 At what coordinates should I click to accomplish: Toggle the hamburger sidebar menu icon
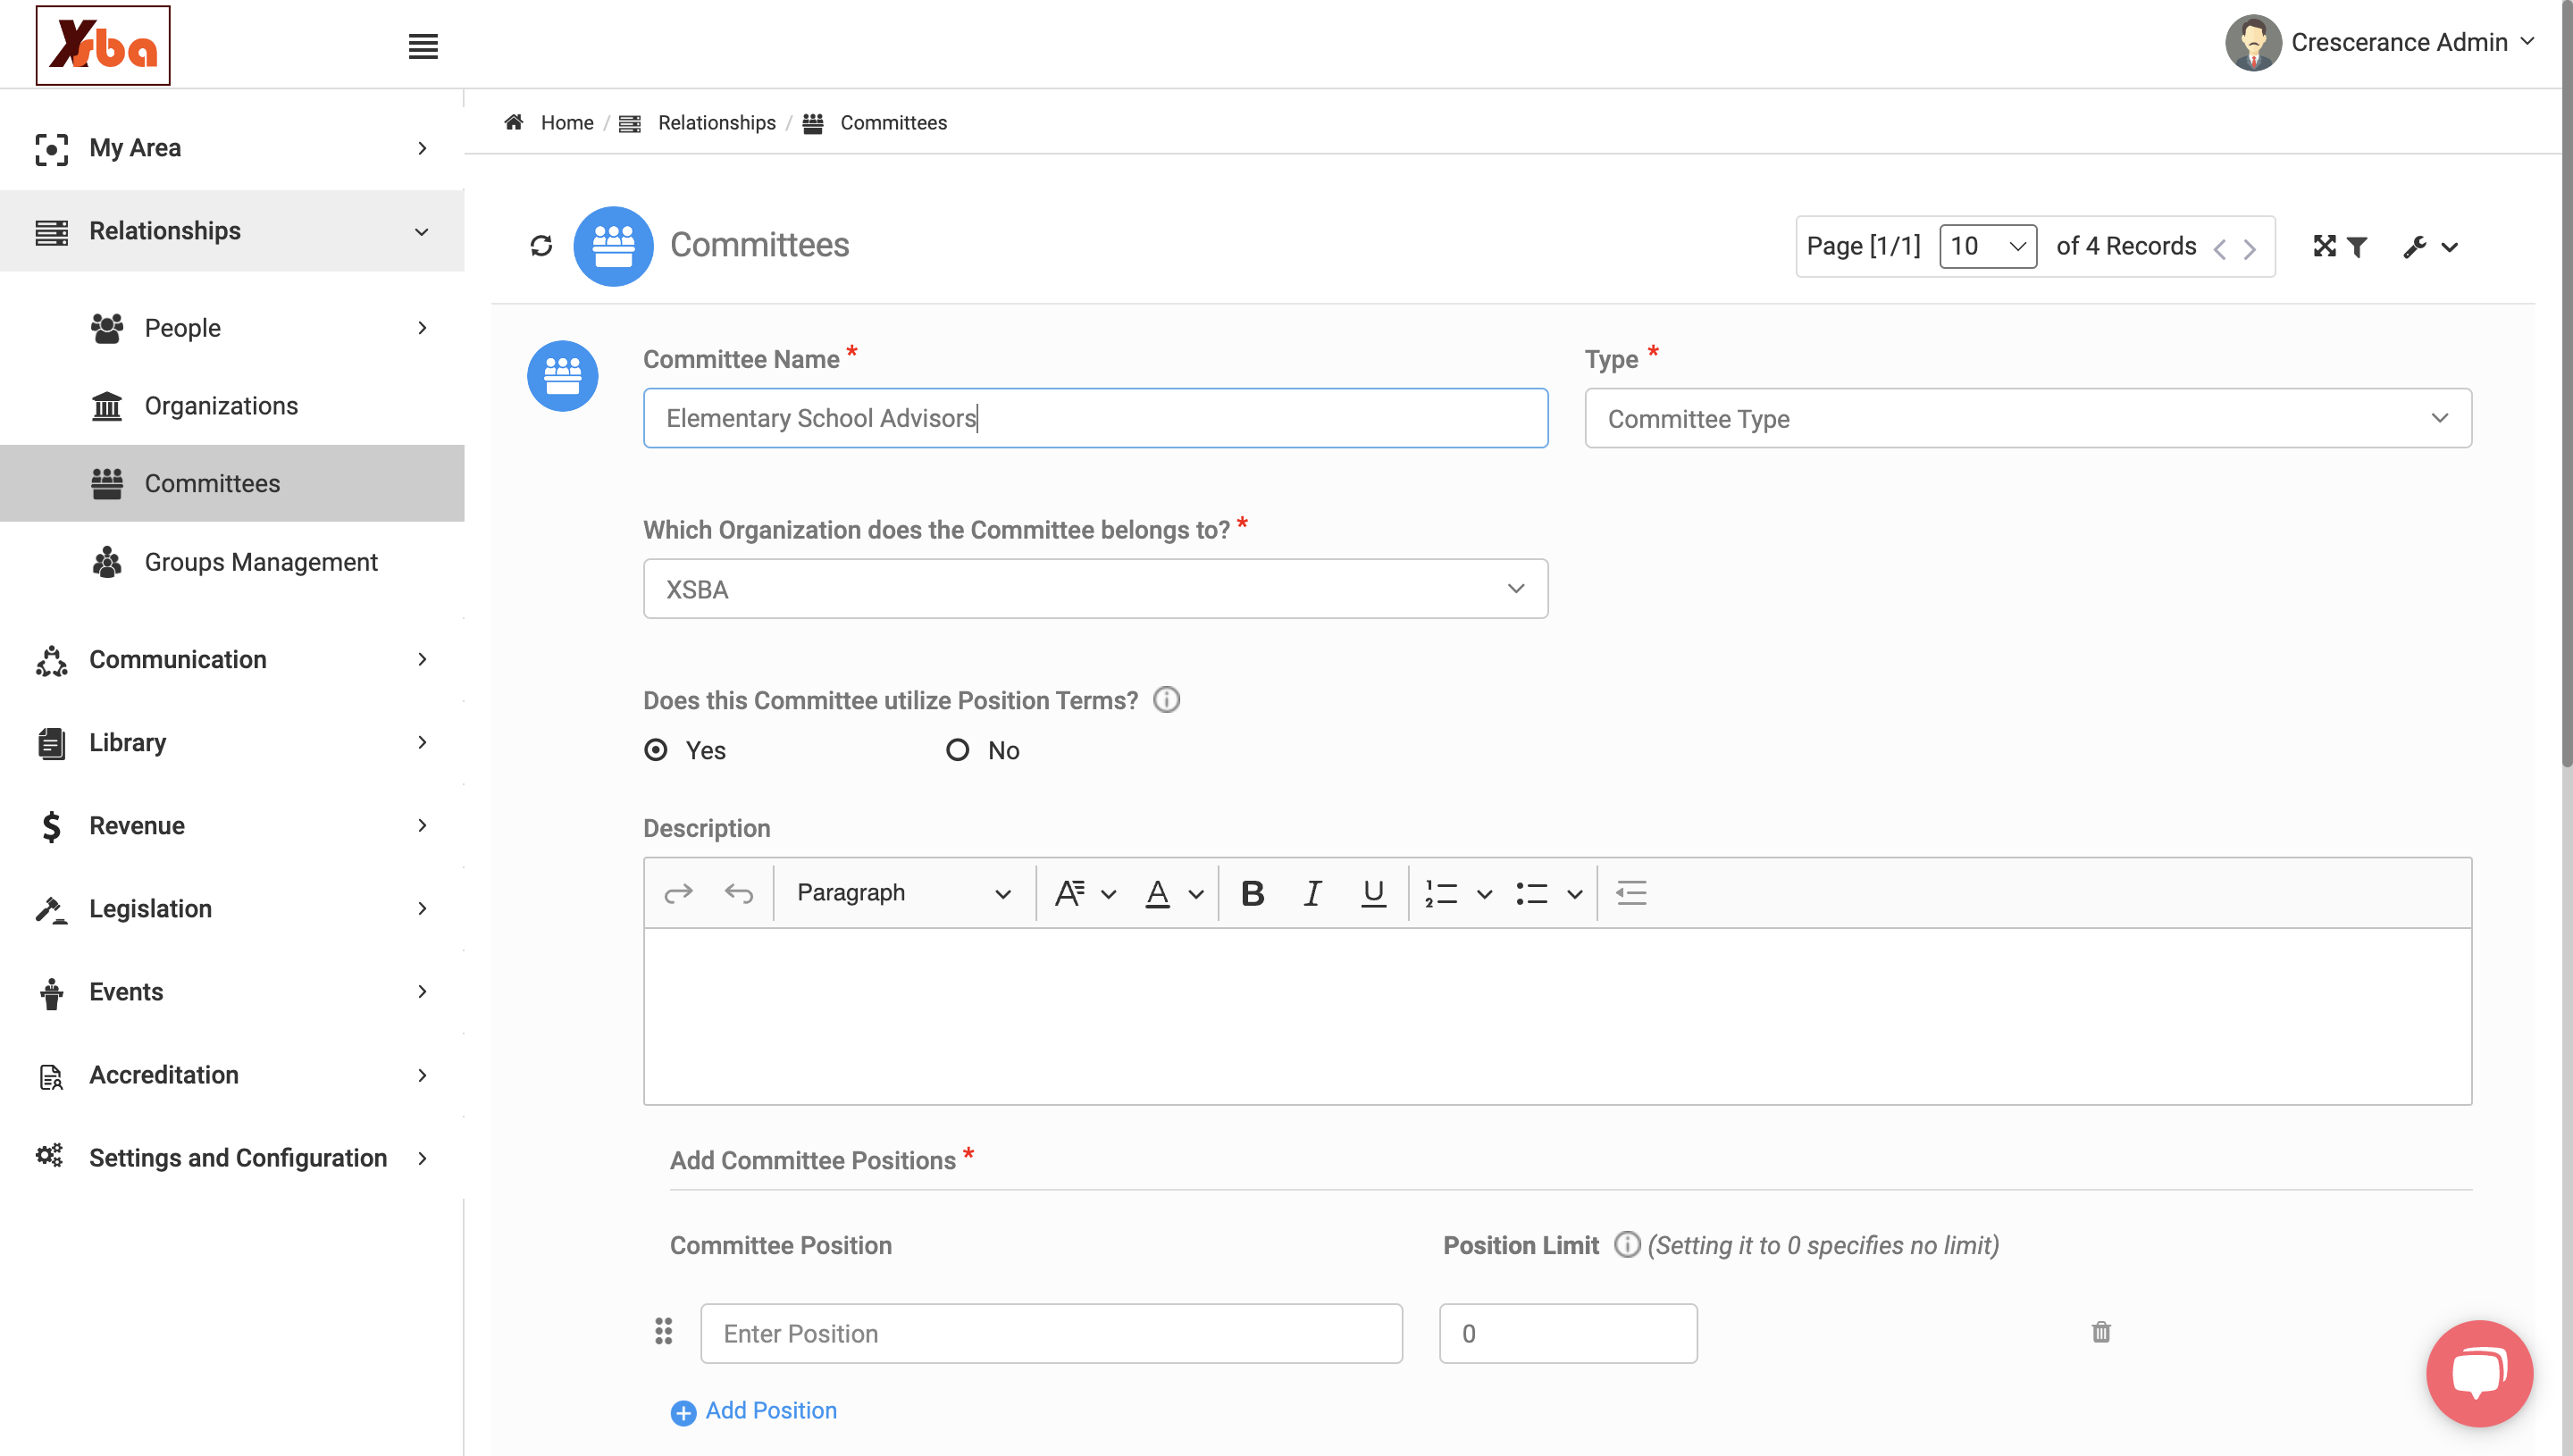(x=423, y=46)
